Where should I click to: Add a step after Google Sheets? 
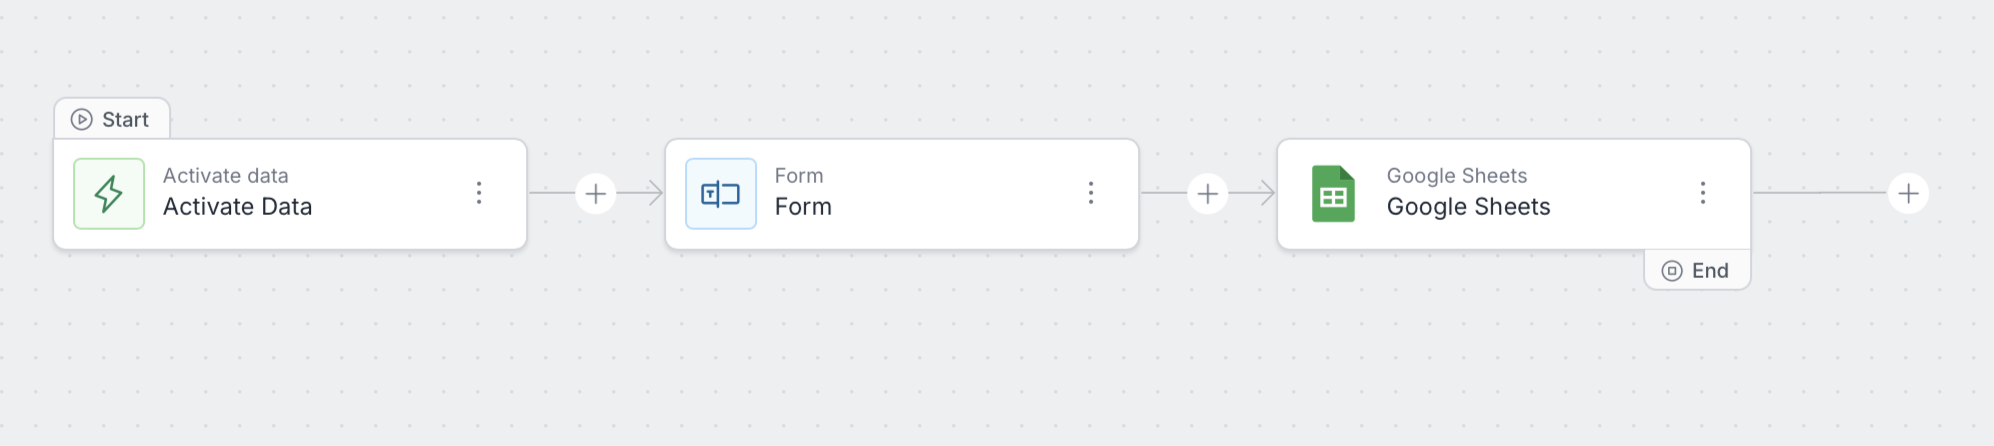pos(1909,193)
